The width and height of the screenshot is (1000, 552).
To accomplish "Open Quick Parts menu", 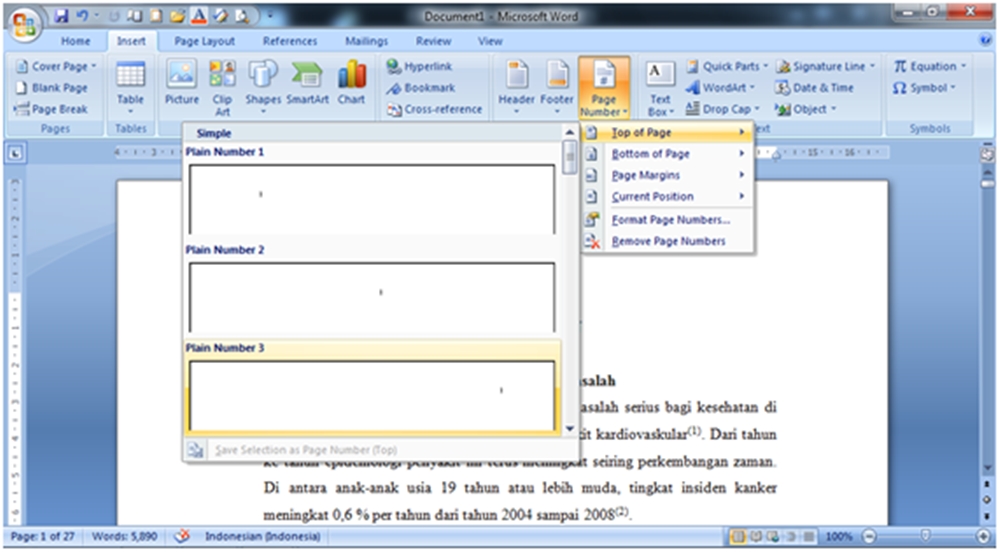I will 727,66.
